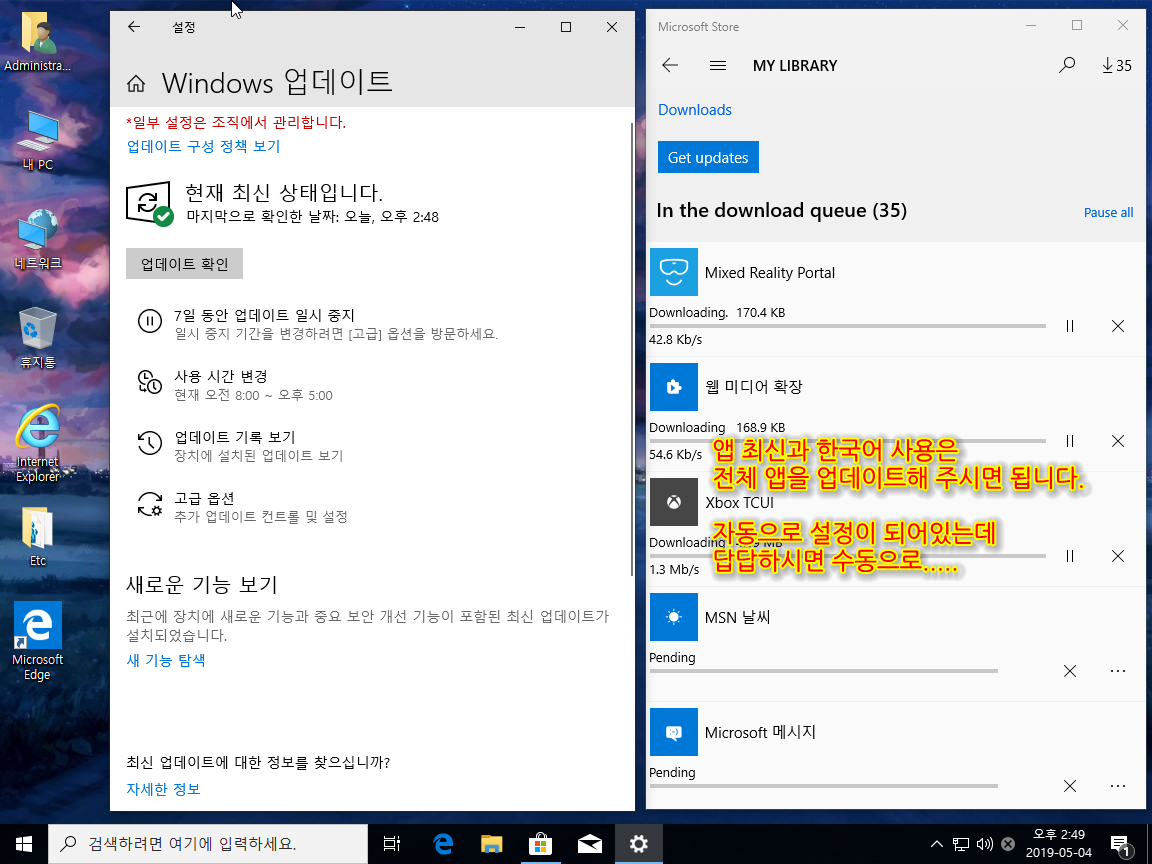Open the Microsoft Store hamburger menu

pos(718,65)
